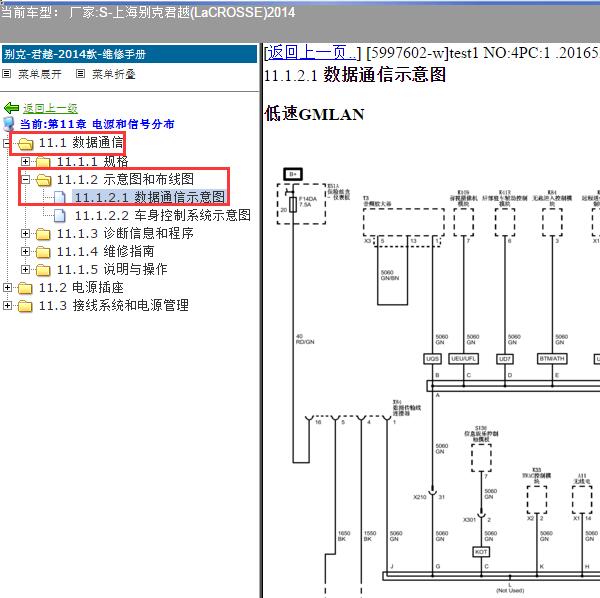Screen dimensions: 600x598
Task: Select 11.3 接线系统和电源管理 tree label
Action: click(x=114, y=305)
